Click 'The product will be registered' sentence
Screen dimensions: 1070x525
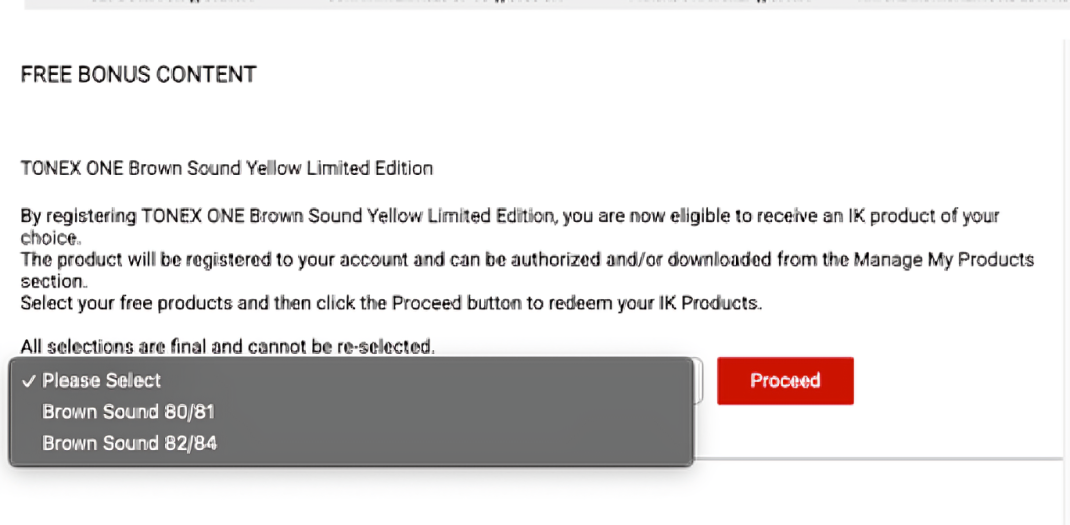click(200, 260)
